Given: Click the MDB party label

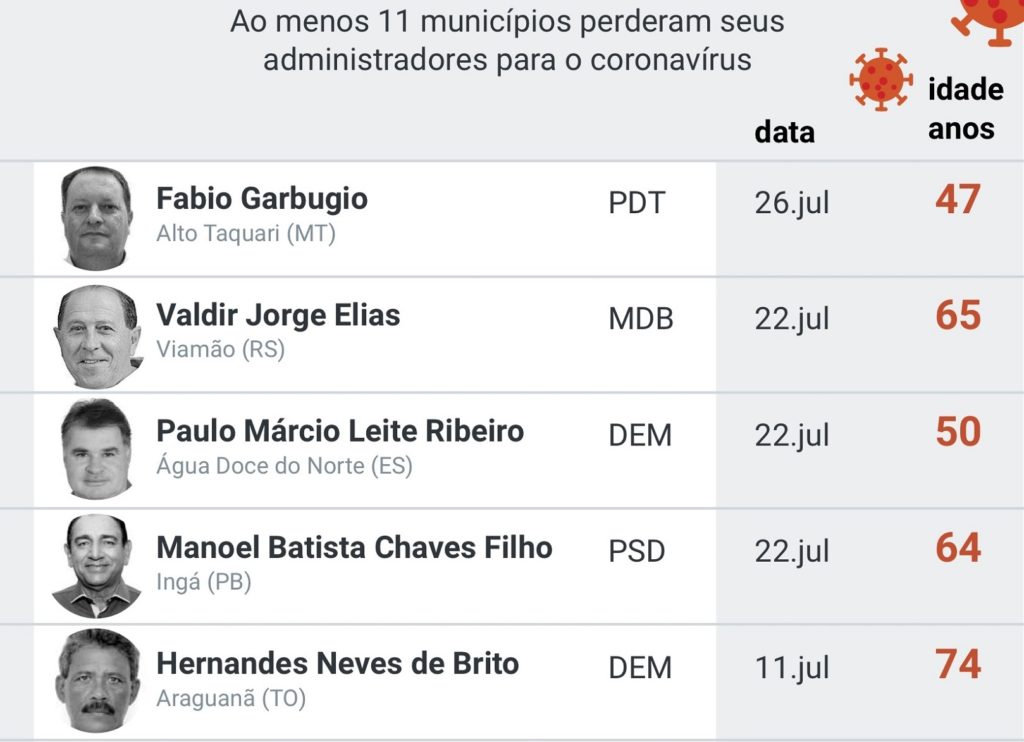Looking at the screenshot, I should click(x=641, y=319).
